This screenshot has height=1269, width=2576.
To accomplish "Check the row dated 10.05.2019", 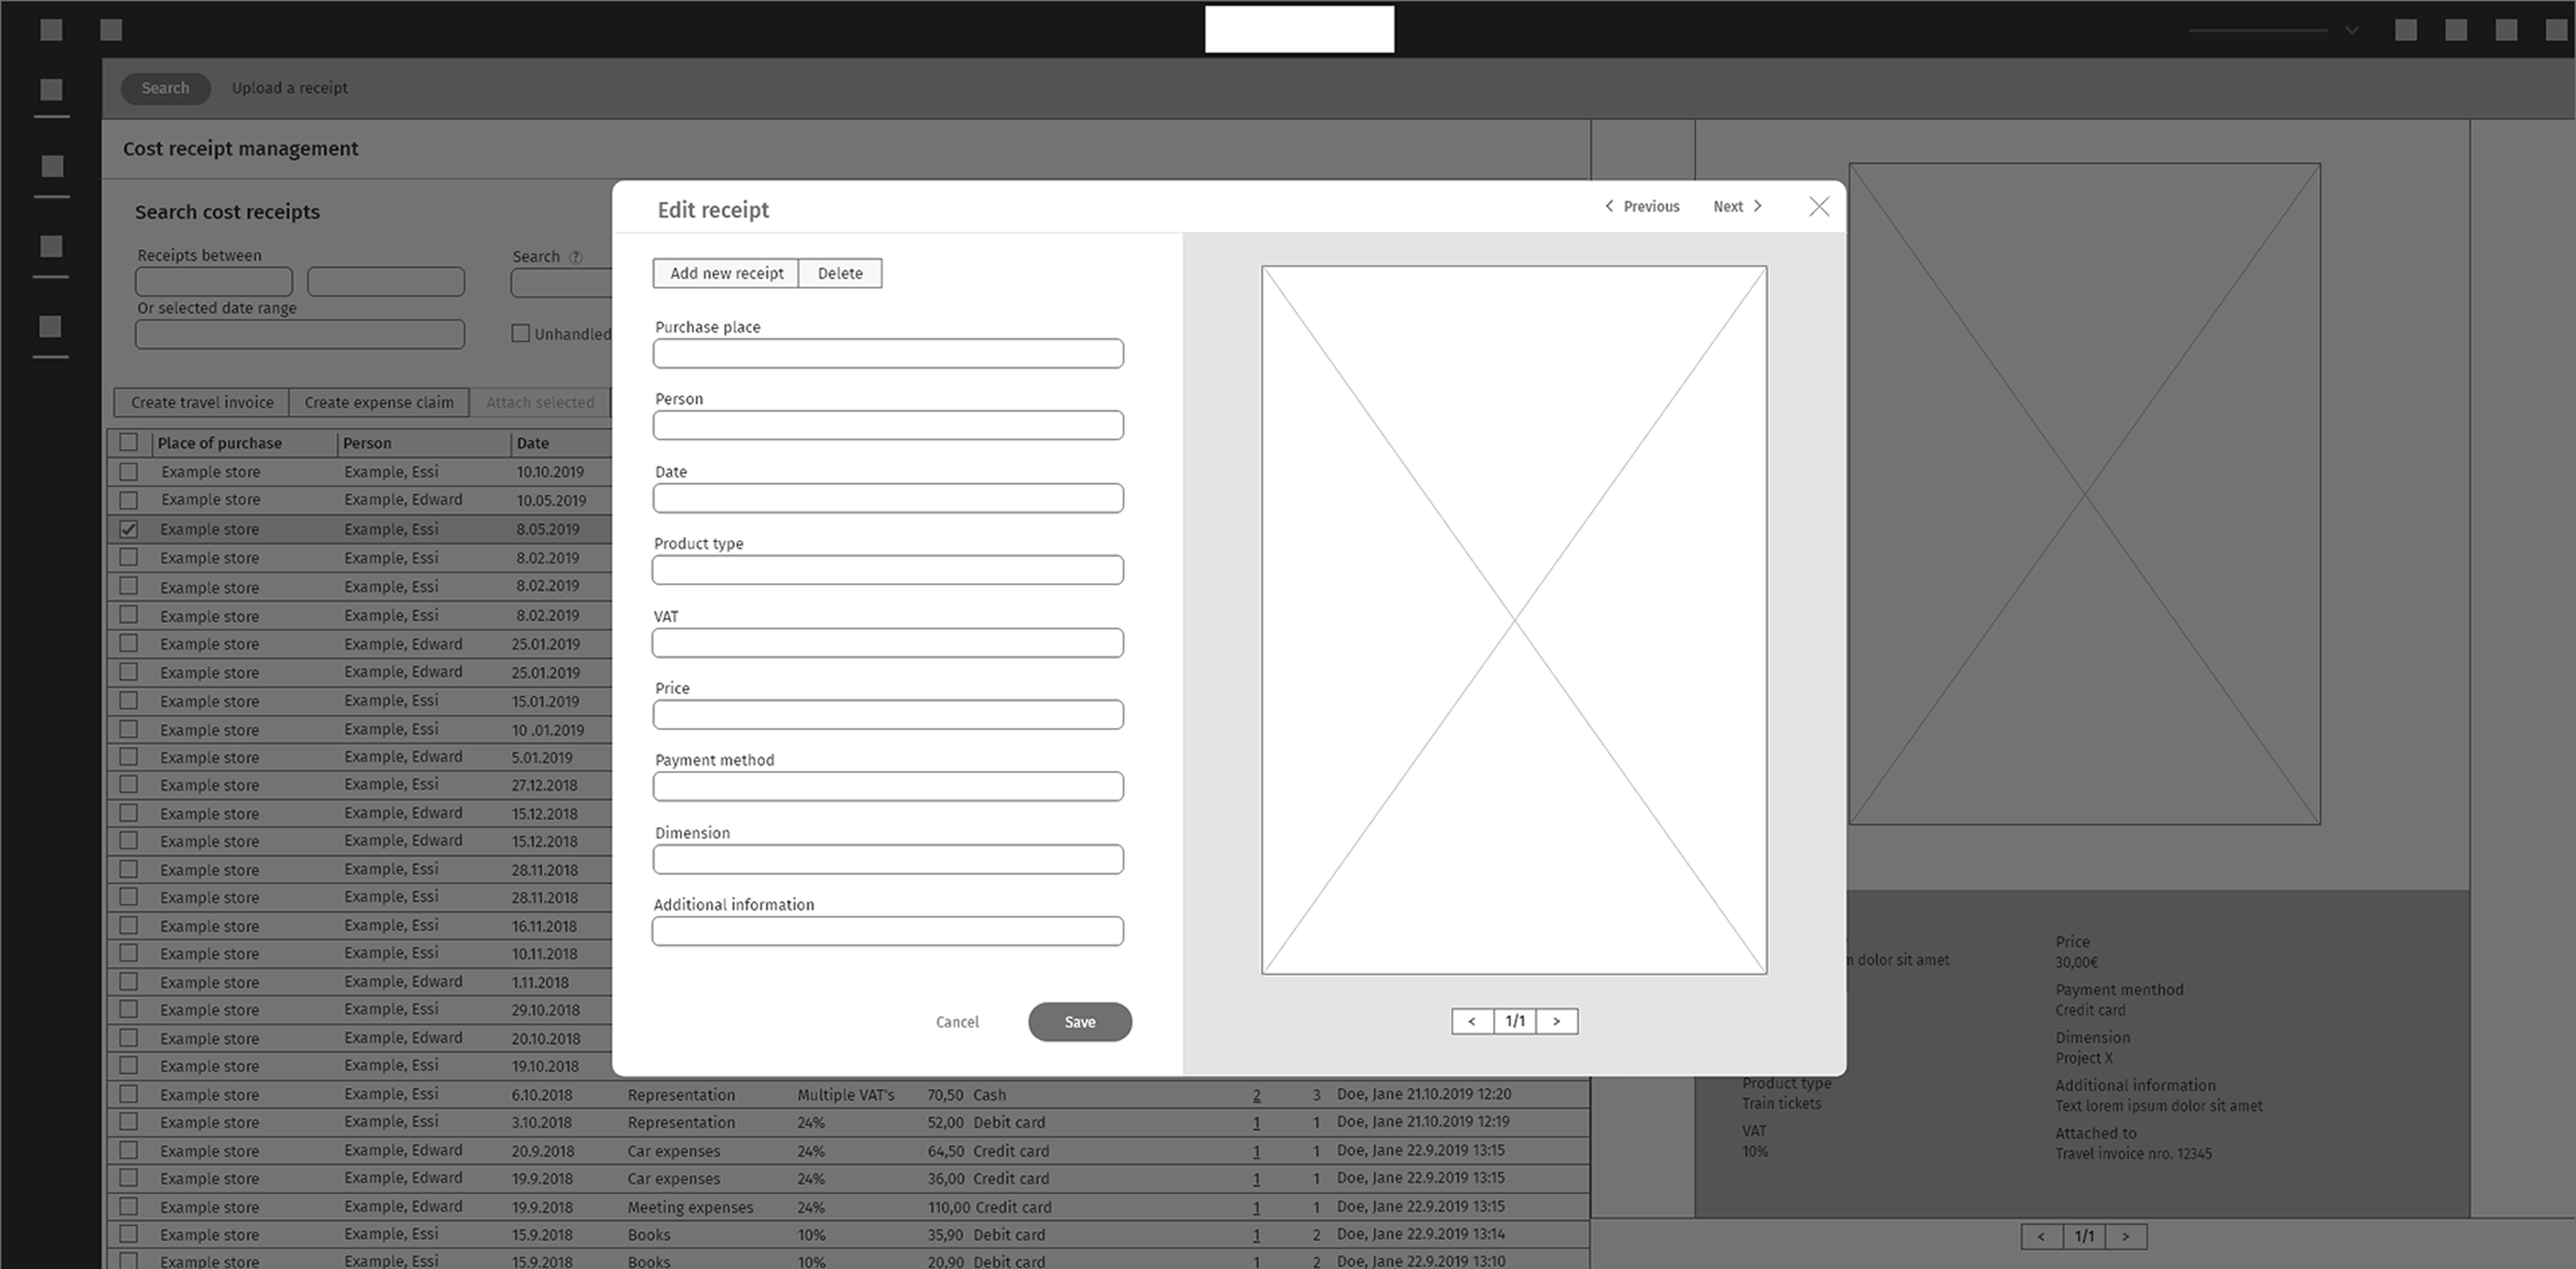I will tap(128, 499).
